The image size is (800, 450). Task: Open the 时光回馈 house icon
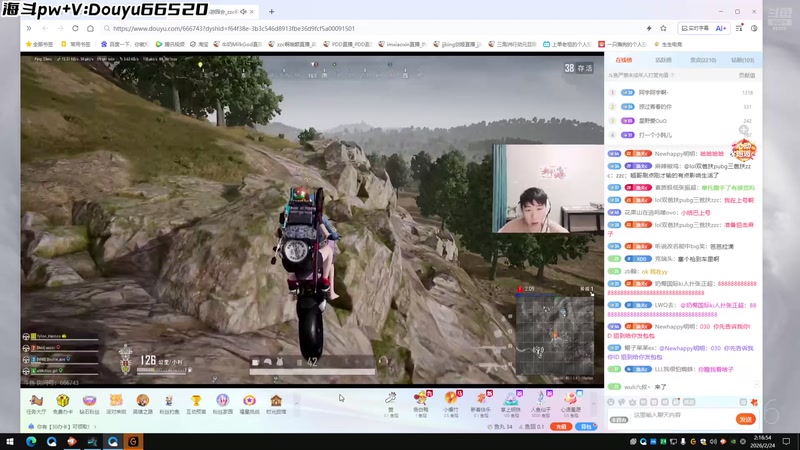tap(276, 403)
